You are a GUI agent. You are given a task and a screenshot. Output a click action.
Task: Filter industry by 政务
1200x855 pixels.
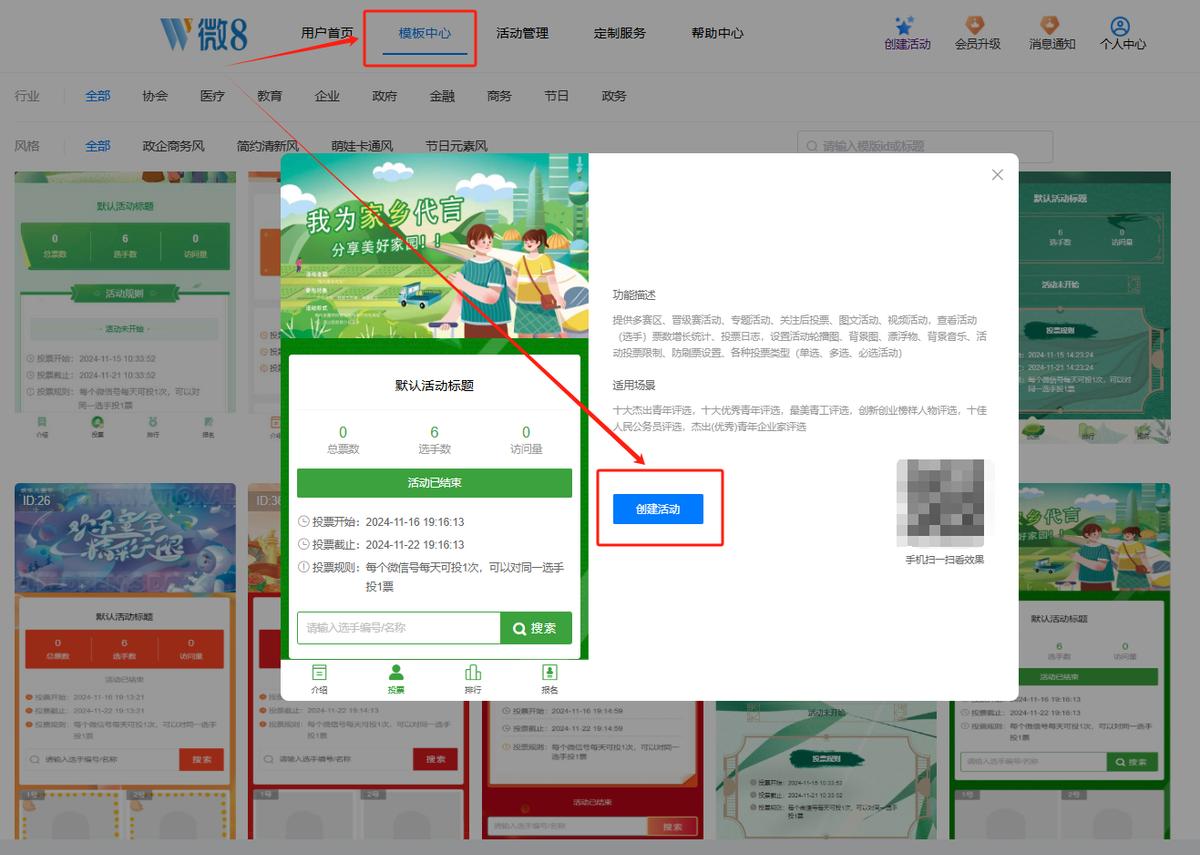[x=614, y=96]
